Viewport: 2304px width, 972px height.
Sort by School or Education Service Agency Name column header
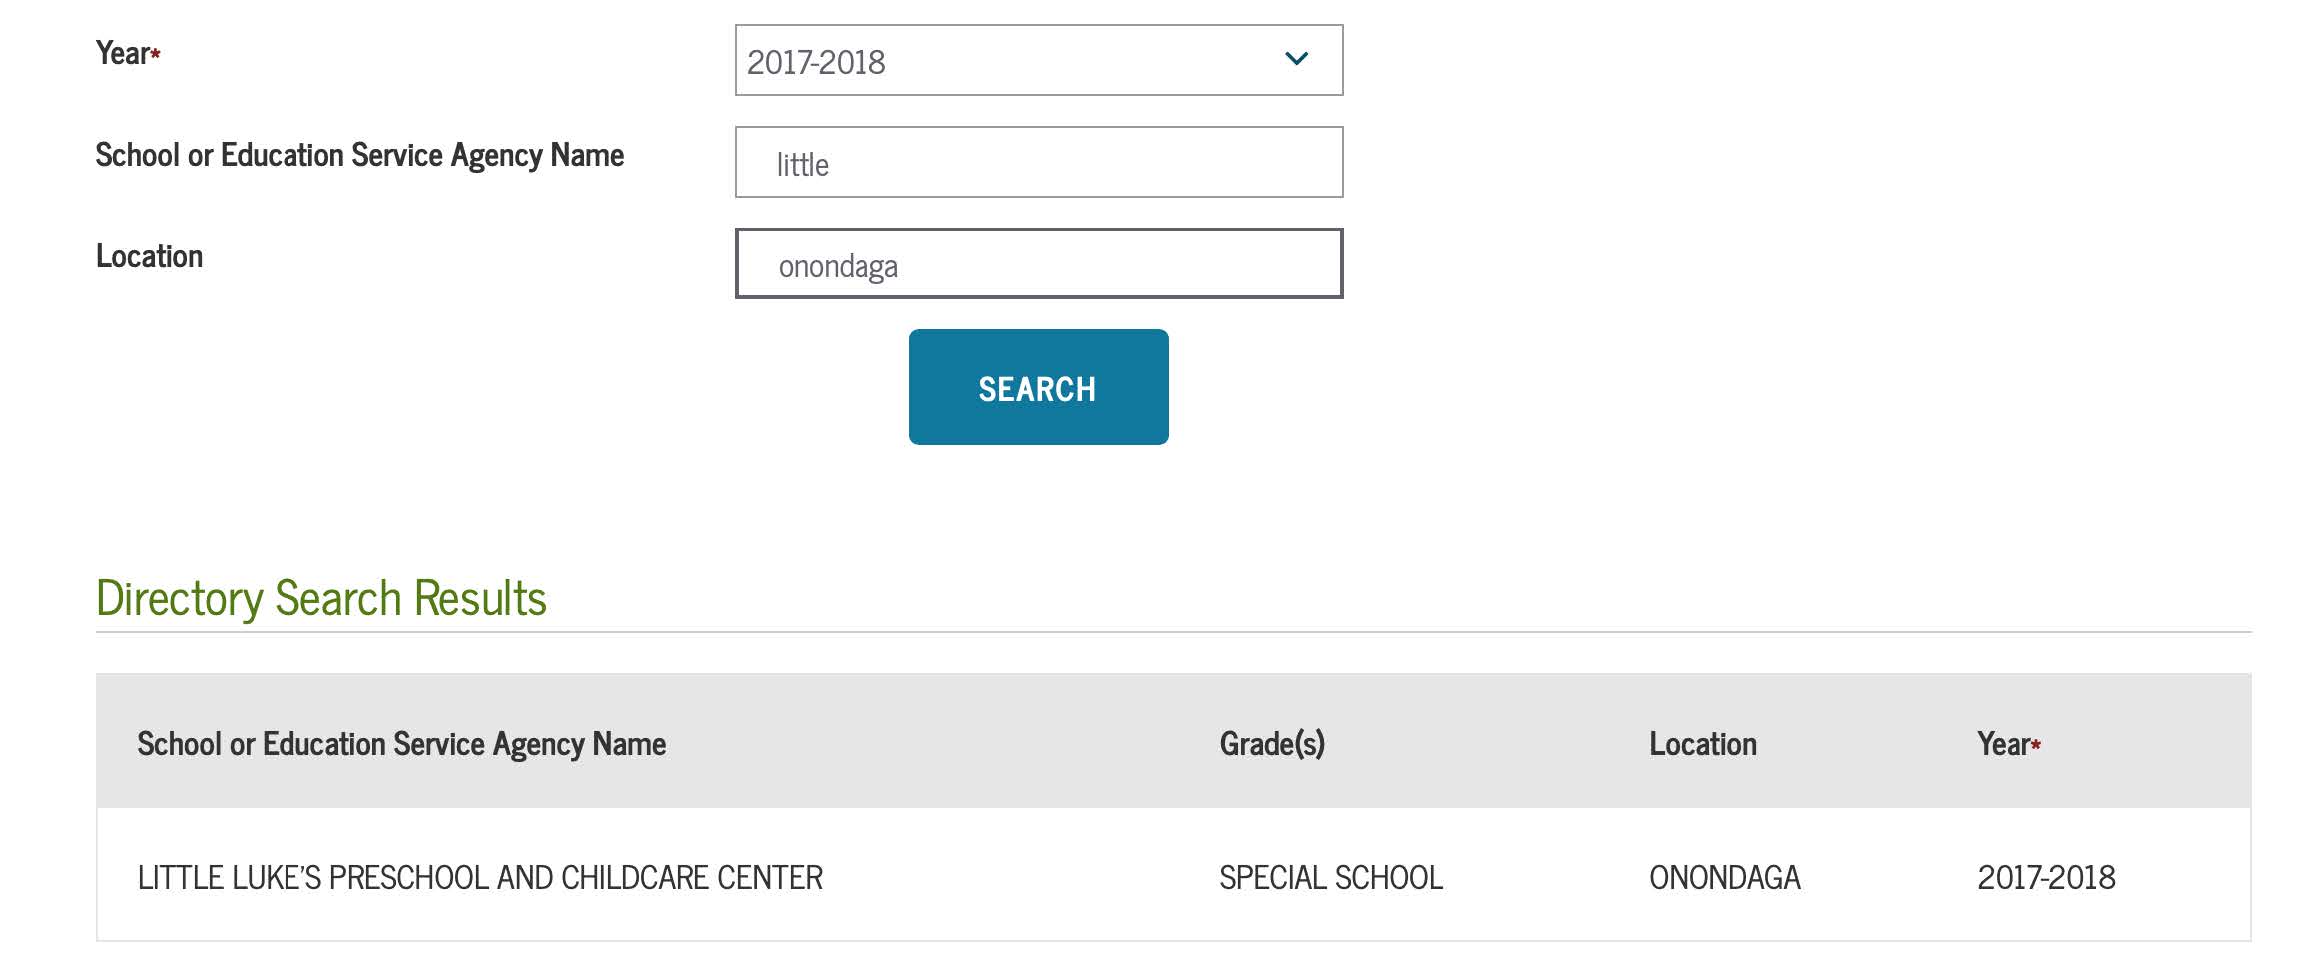point(401,744)
